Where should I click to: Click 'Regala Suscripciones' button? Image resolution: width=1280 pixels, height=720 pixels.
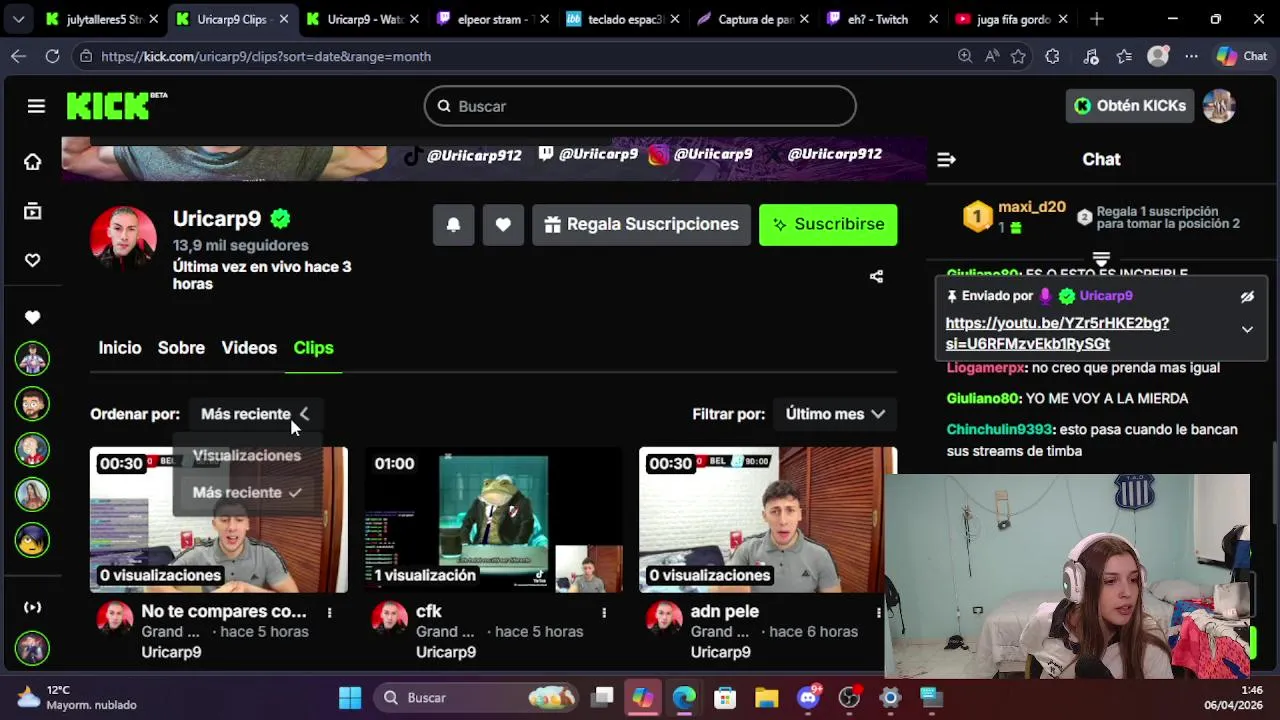[x=641, y=225]
